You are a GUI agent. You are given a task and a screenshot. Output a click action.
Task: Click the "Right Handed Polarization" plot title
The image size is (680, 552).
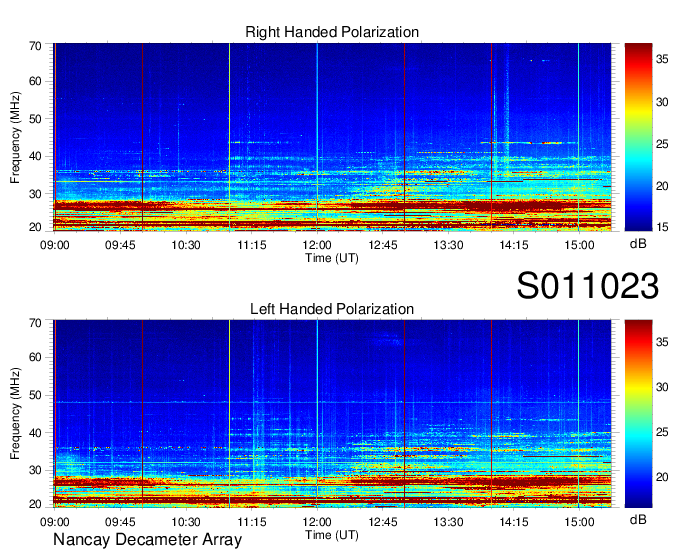click(x=332, y=32)
